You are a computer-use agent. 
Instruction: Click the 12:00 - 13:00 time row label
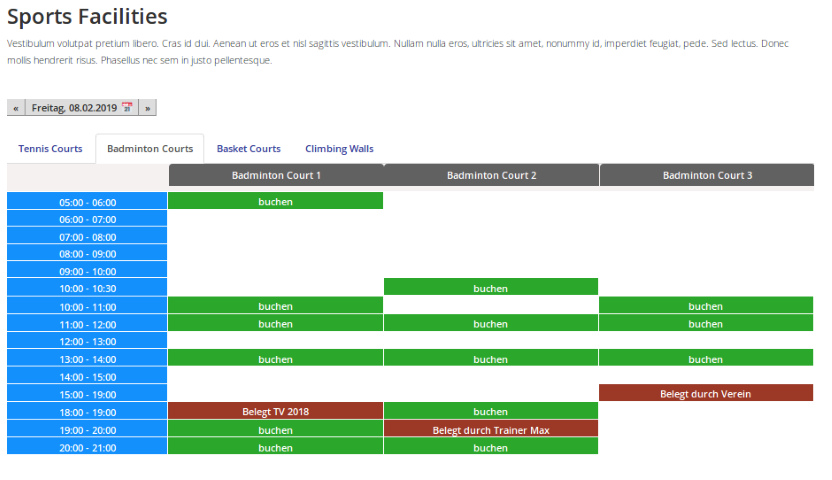click(87, 341)
